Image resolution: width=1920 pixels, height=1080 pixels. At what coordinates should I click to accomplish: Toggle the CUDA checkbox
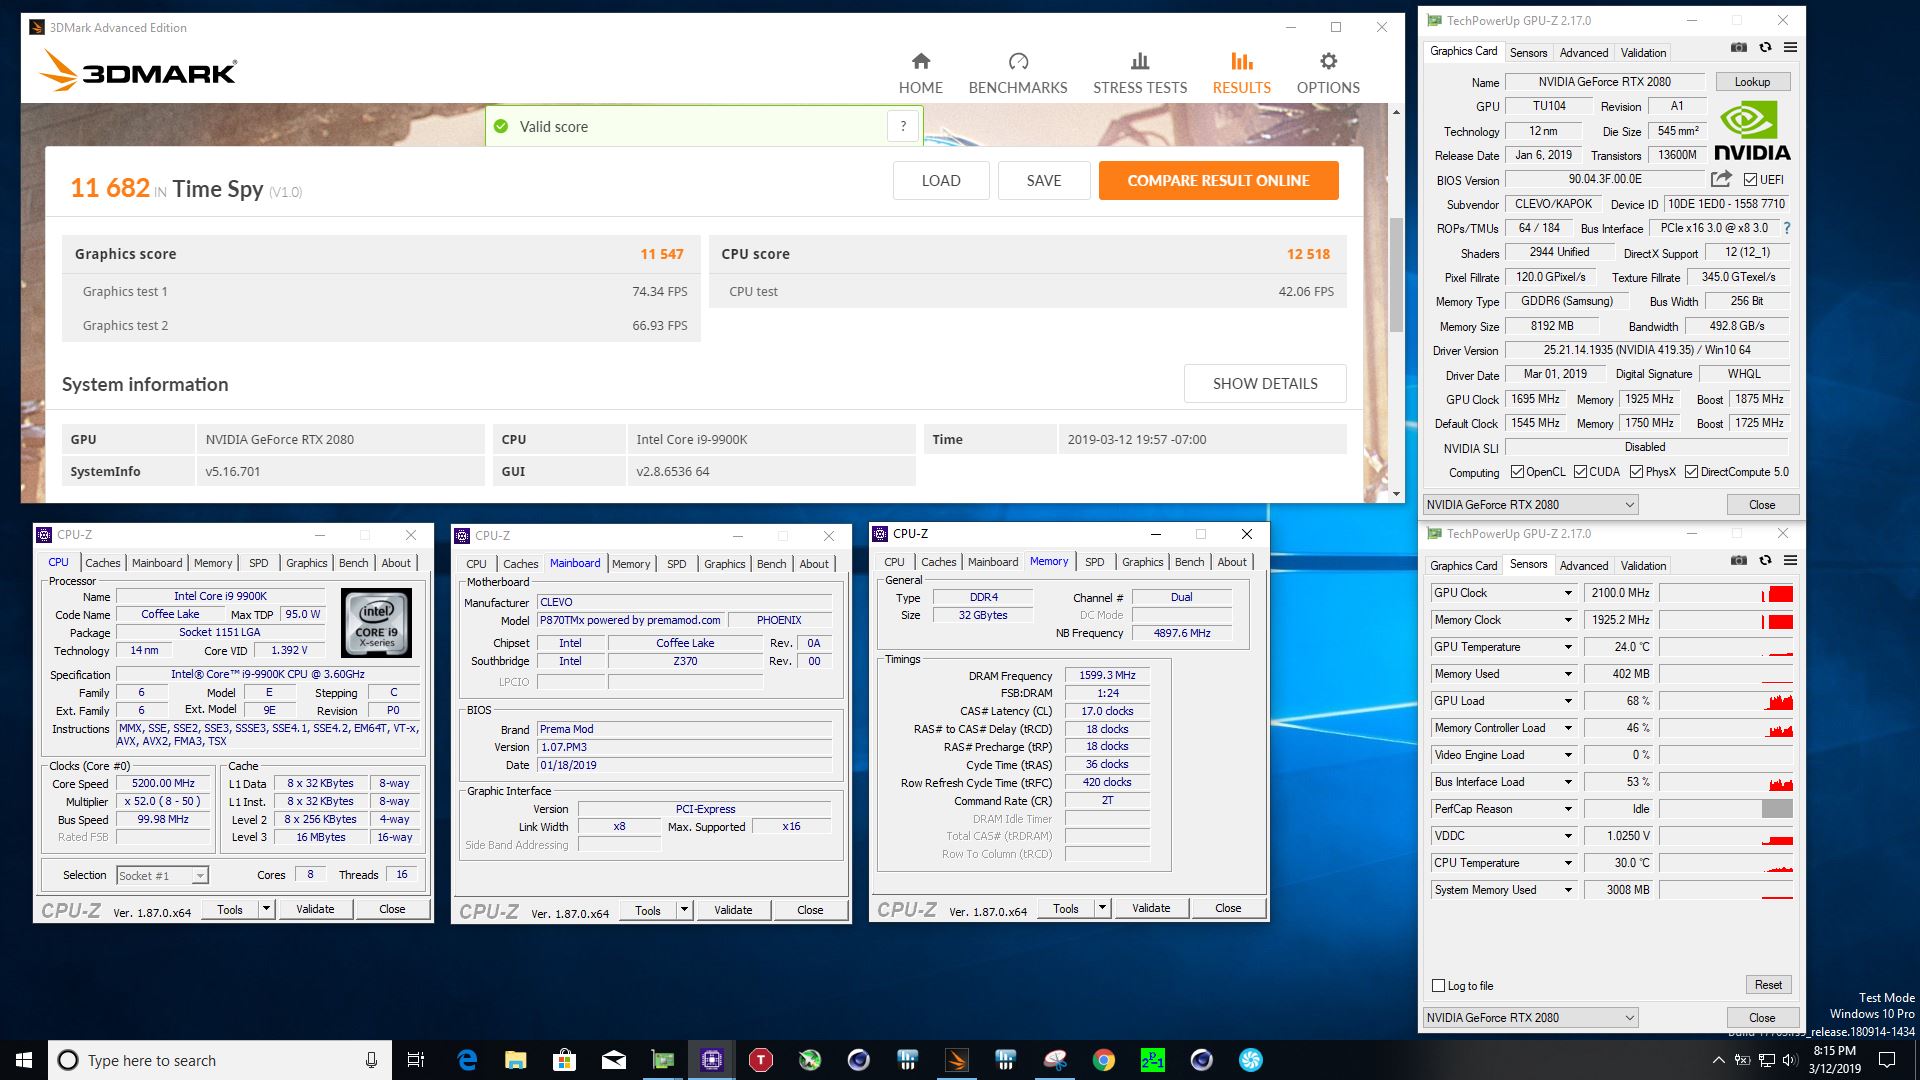tap(1580, 472)
